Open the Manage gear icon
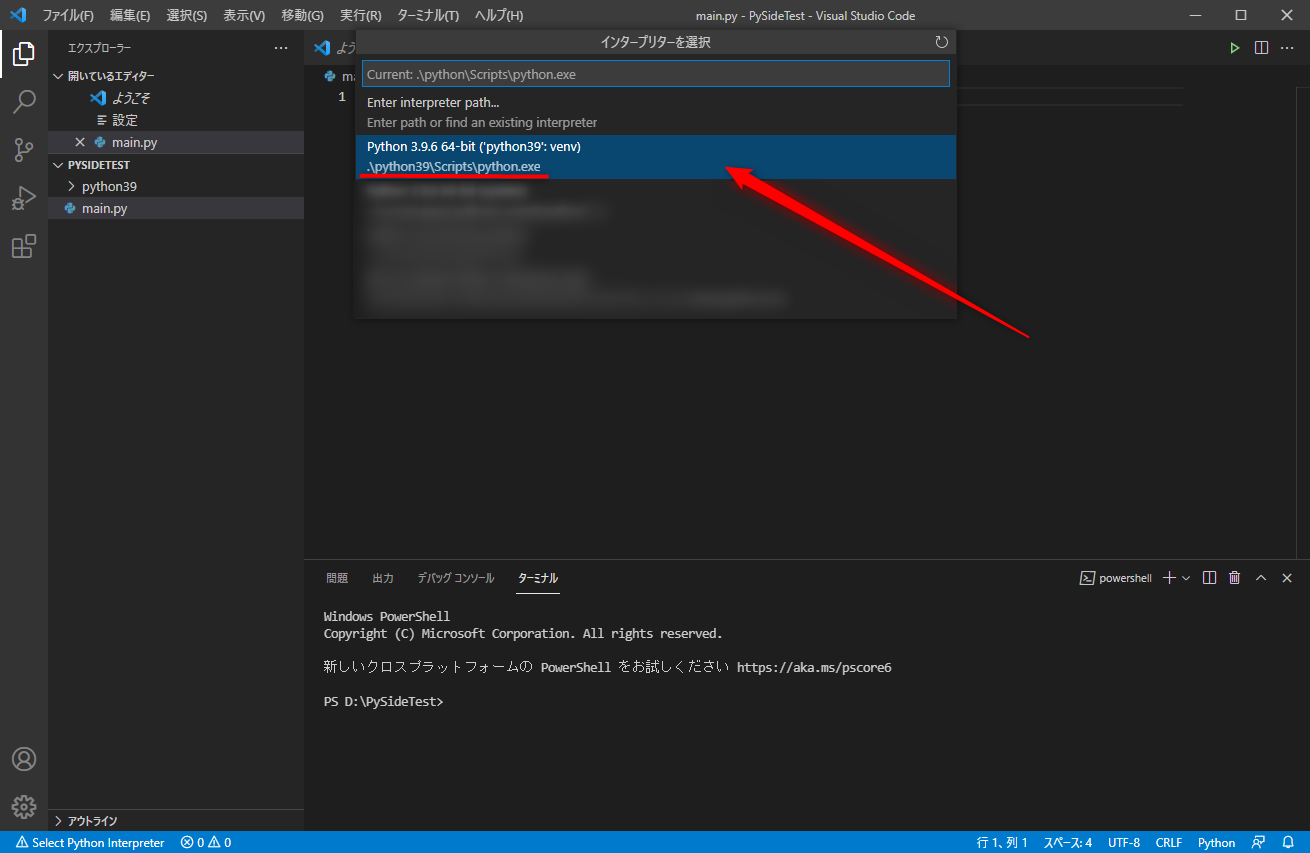Viewport: 1310px width, 853px height. click(x=24, y=806)
